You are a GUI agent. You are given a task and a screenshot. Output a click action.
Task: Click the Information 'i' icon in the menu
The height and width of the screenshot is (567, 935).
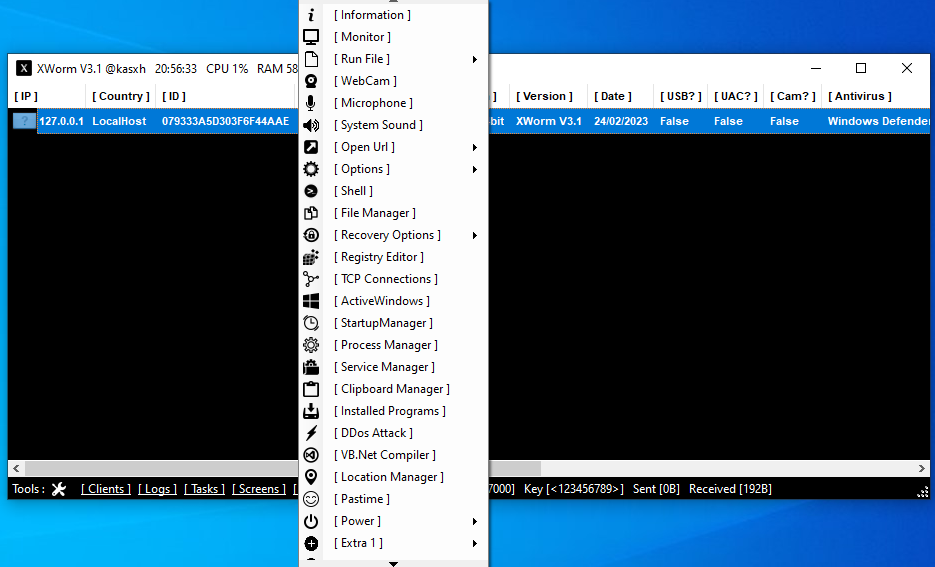(x=311, y=15)
